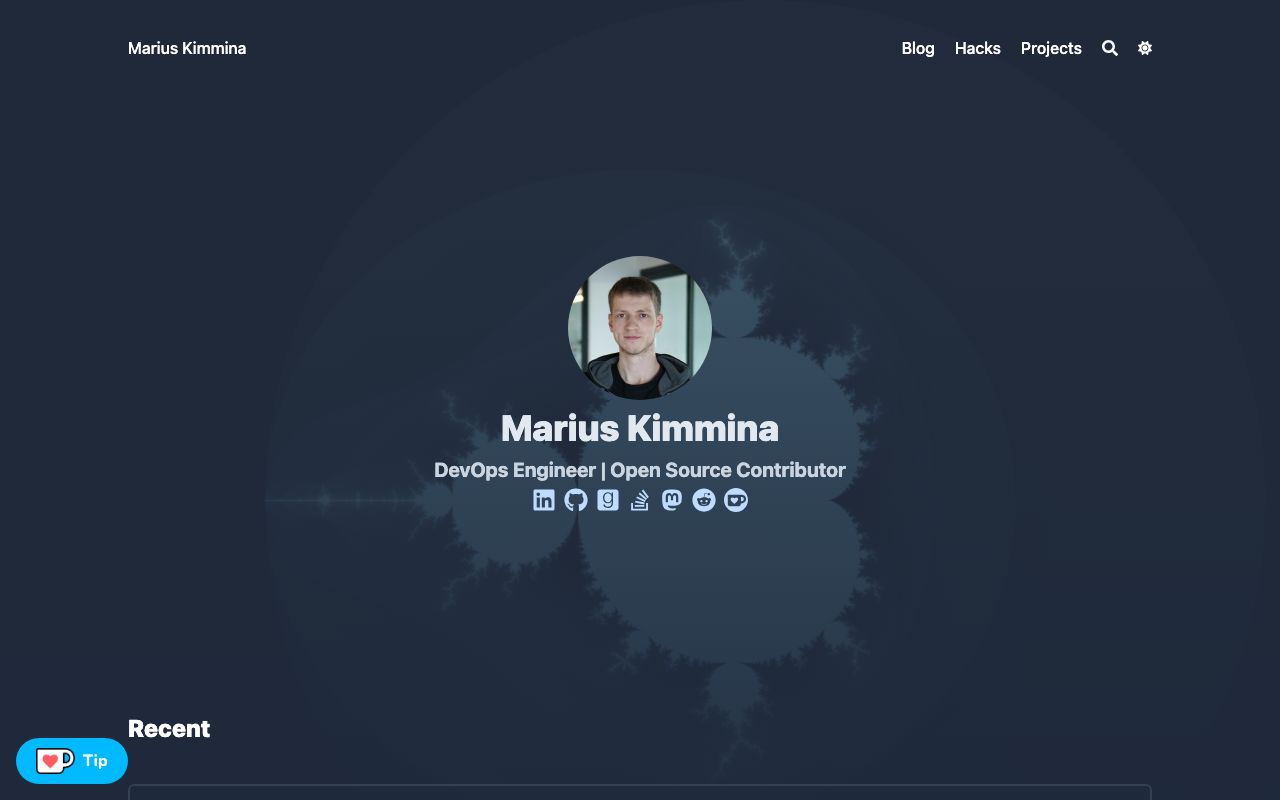Click the blue Tip button
Screen dimensions: 1280x800
[72, 761]
